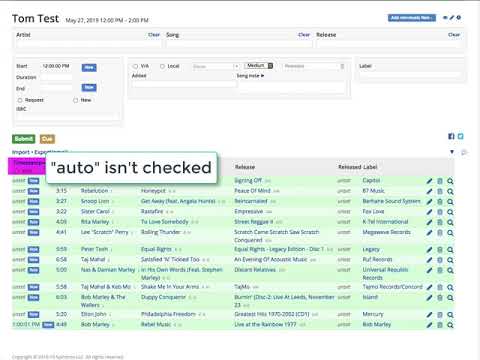Click the tan Cue button
This screenshot has height=360, width=480.
47,139
